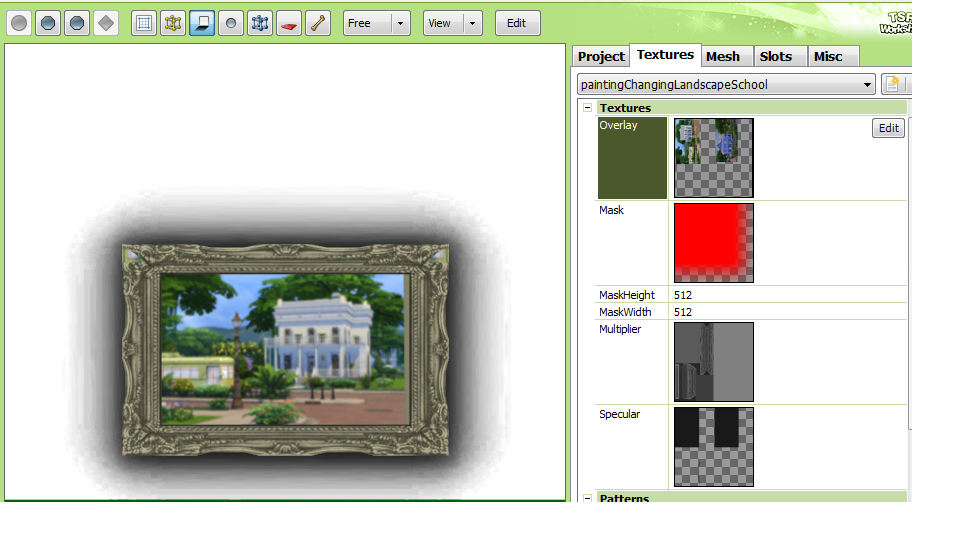This screenshot has height=540, width=960.
Task: Toggle the yellow wireframe cube icon
Action: pyautogui.click(x=173, y=23)
